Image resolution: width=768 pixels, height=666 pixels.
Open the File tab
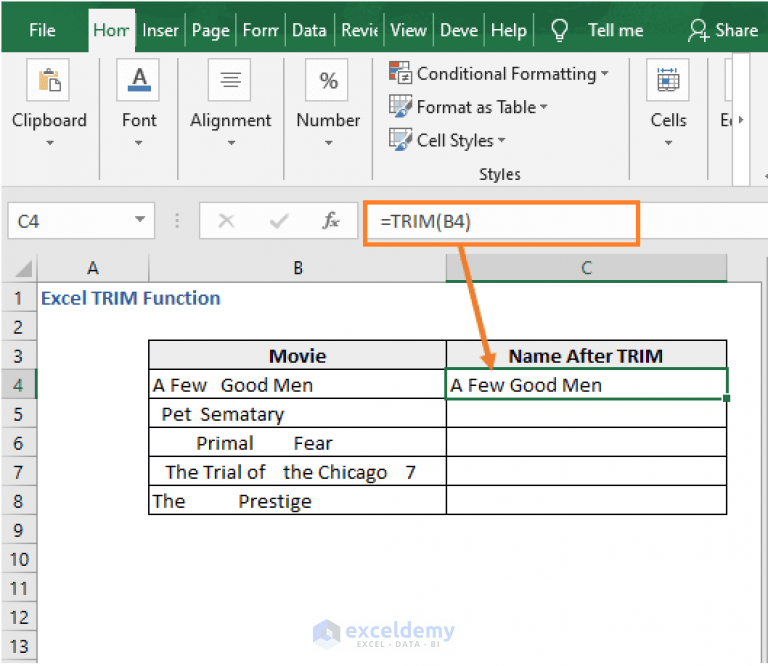(42, 30)
